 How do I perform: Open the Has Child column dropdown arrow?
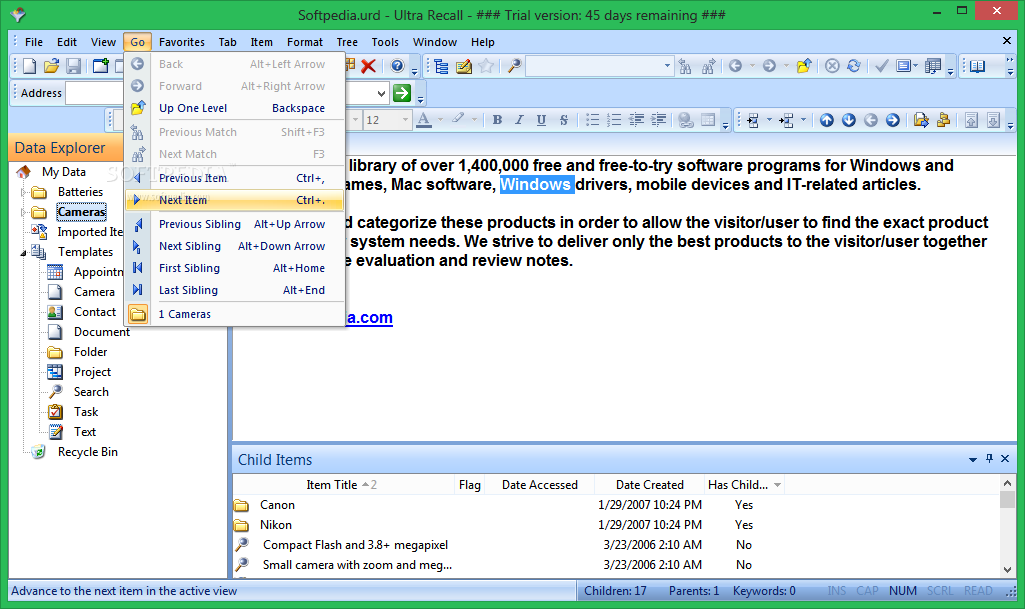click(777, 485)
